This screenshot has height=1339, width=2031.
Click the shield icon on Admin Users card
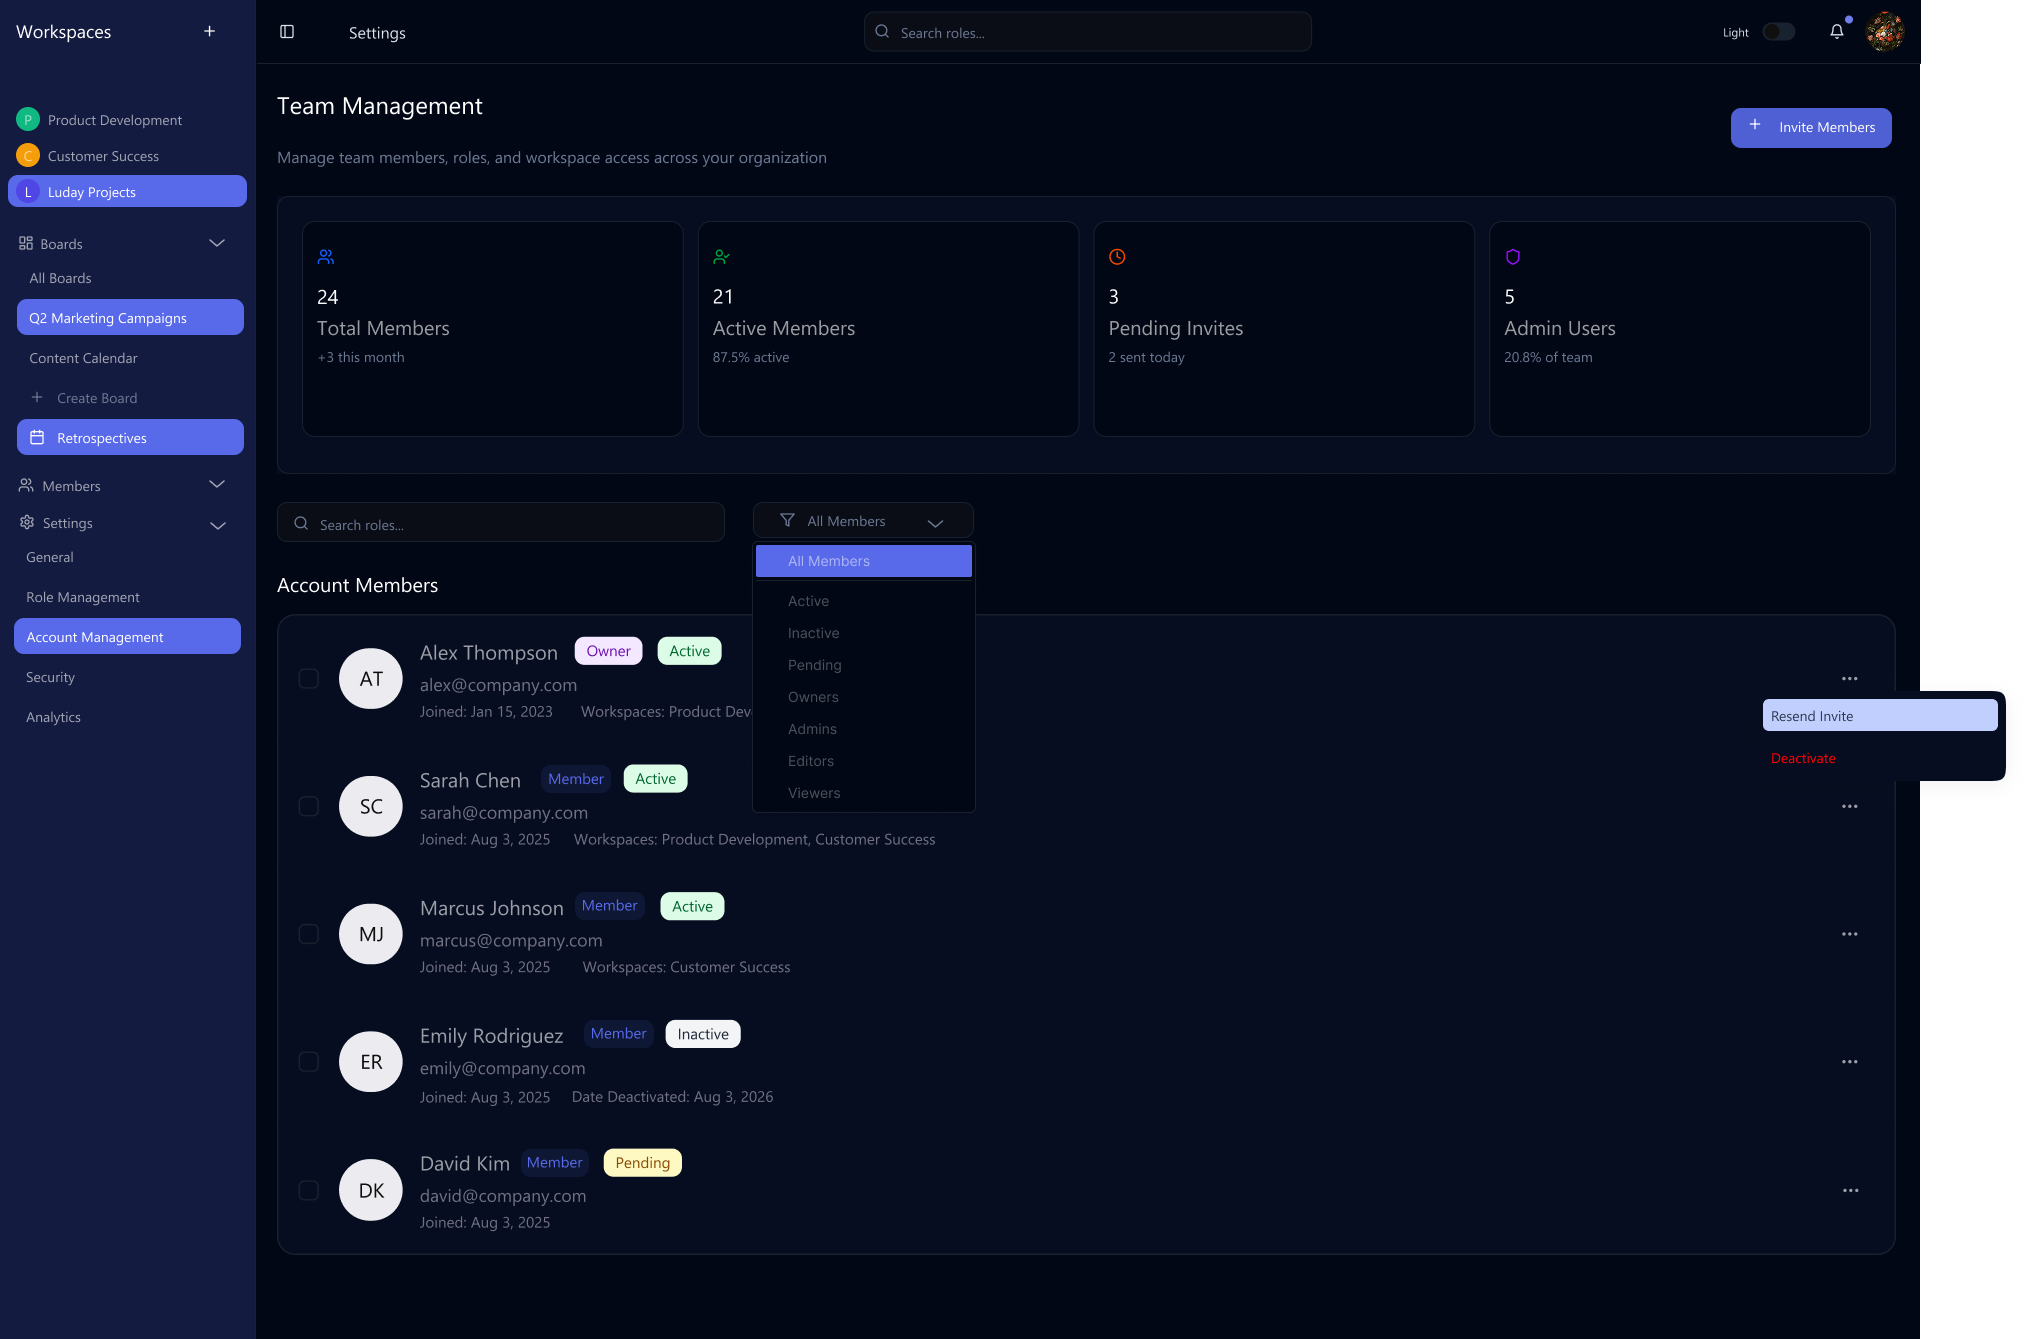[1512, 256]
